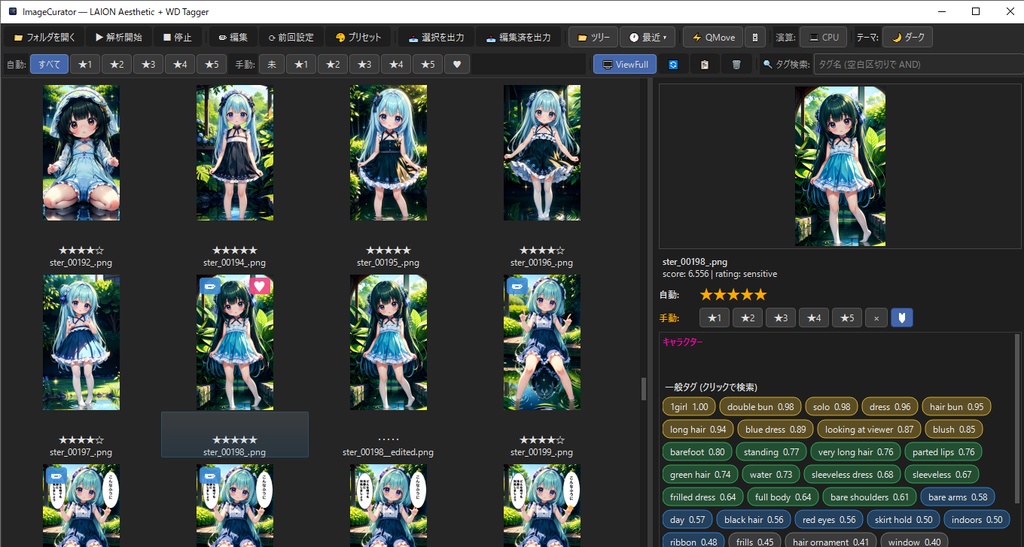Viewport: 1024px width, 547px height.
Task: Toggle ダーク dark theme button
Action: tap(907, 37)
